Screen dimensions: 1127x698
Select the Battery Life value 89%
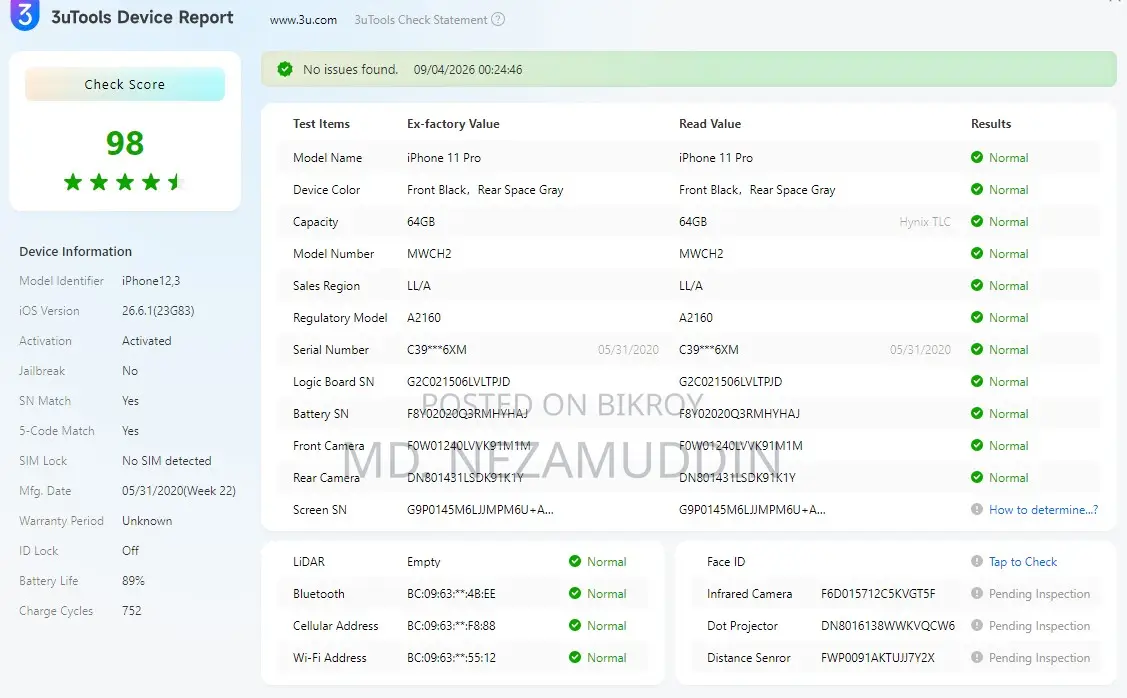[133, 581]
